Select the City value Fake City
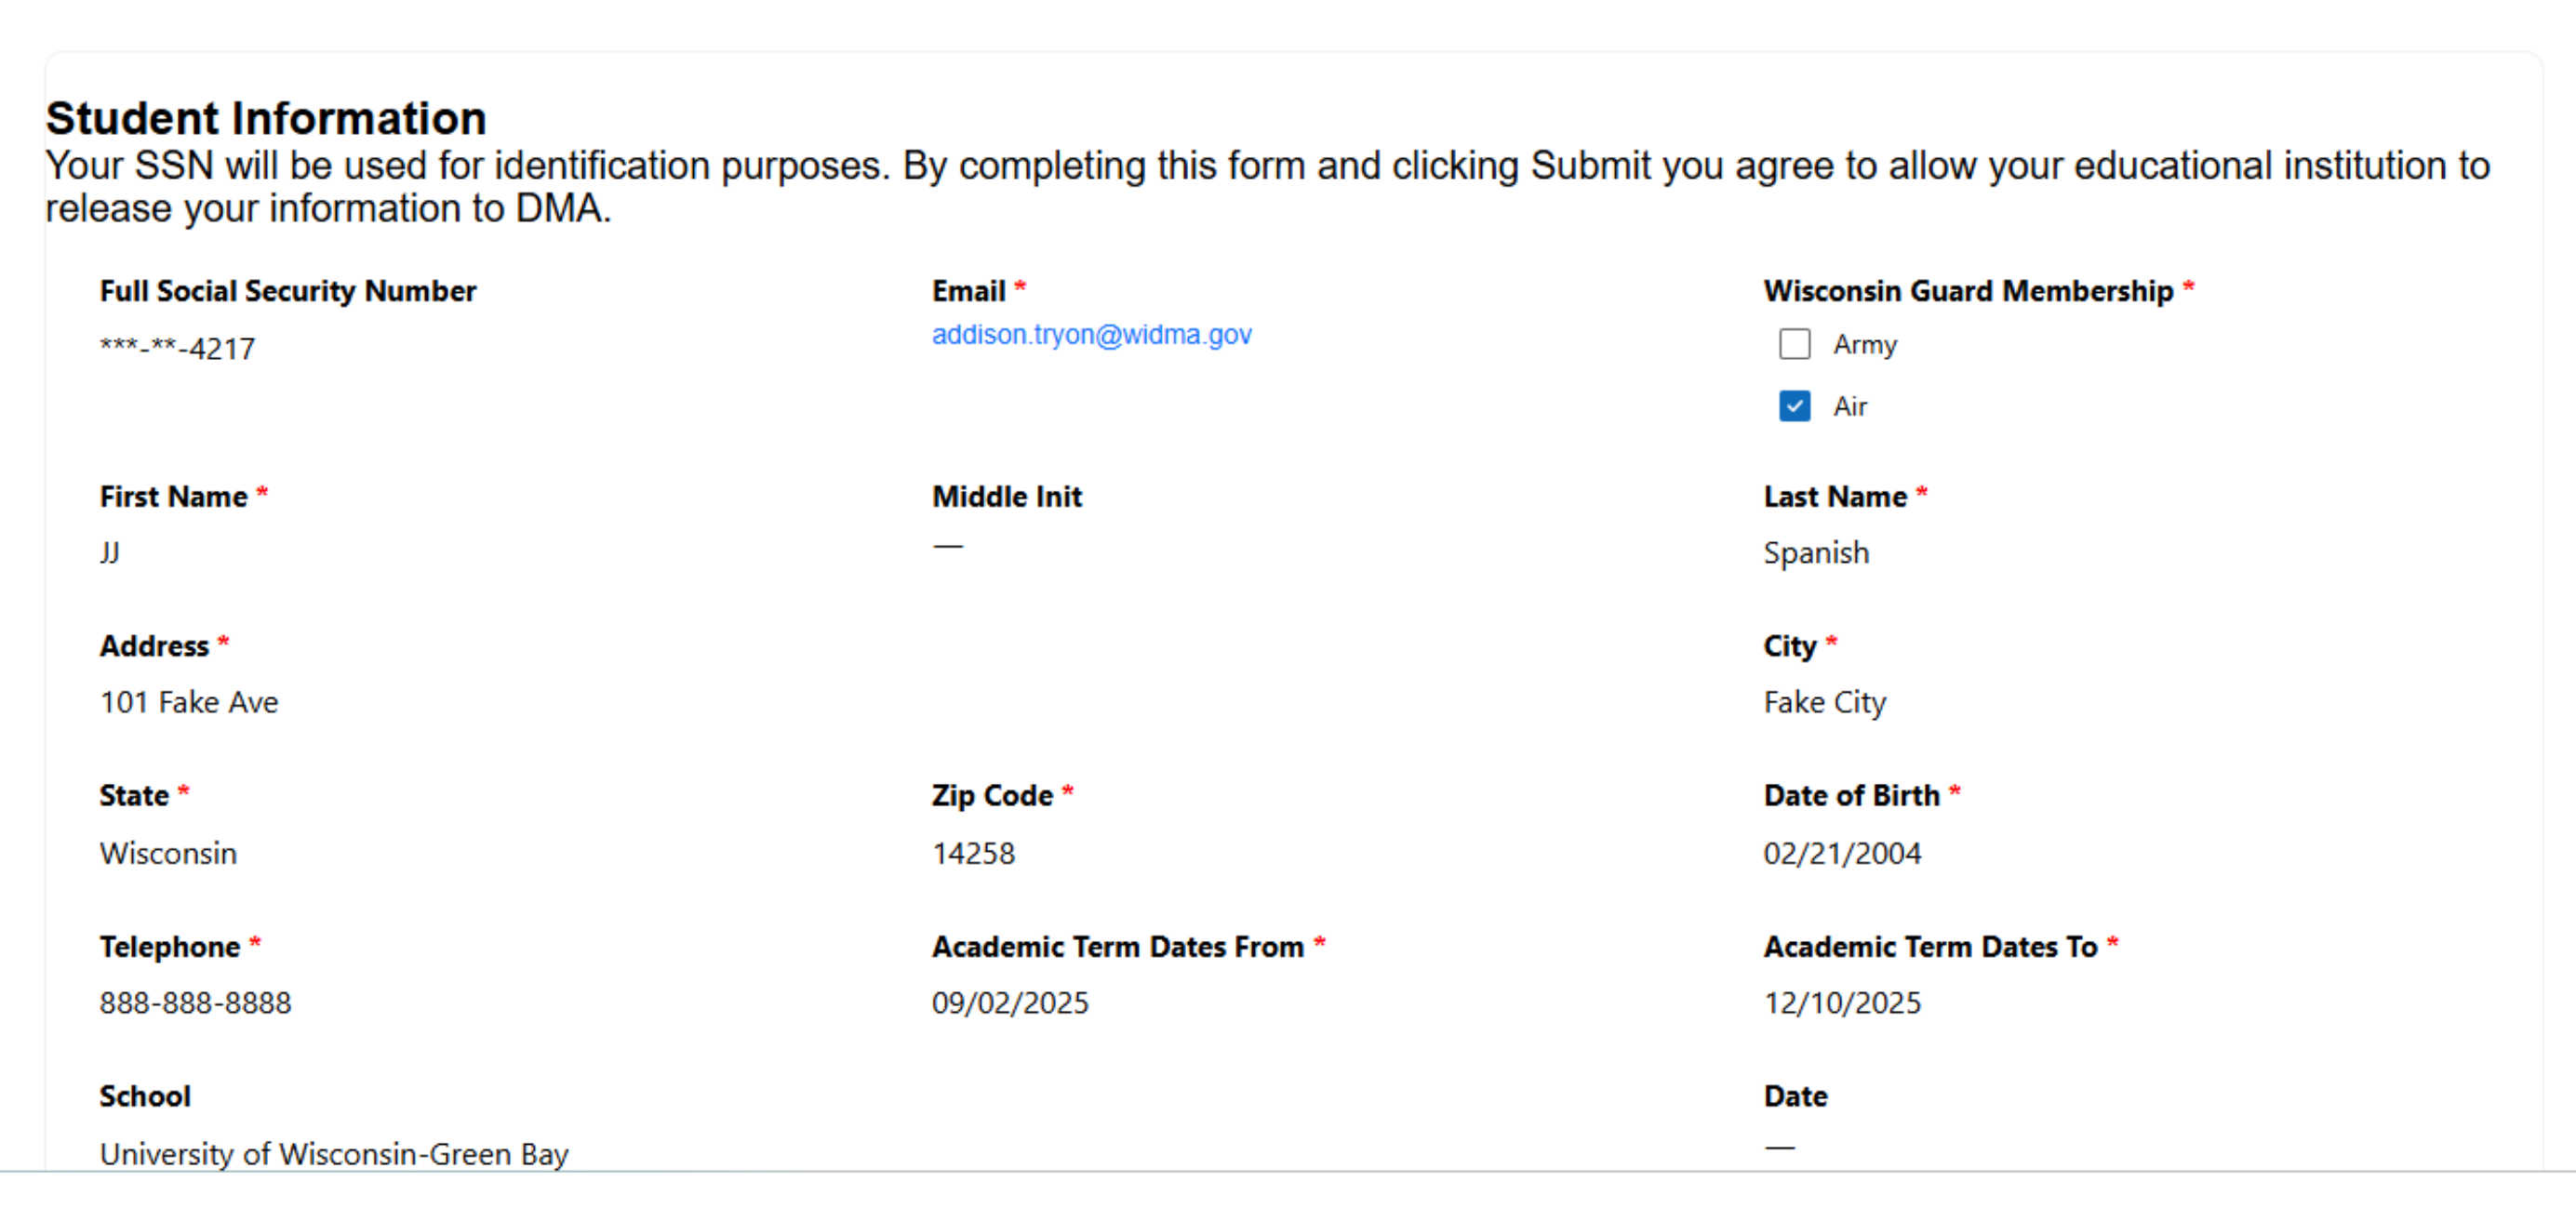Viewport: 2576px width, 1208px height. 1824,701
